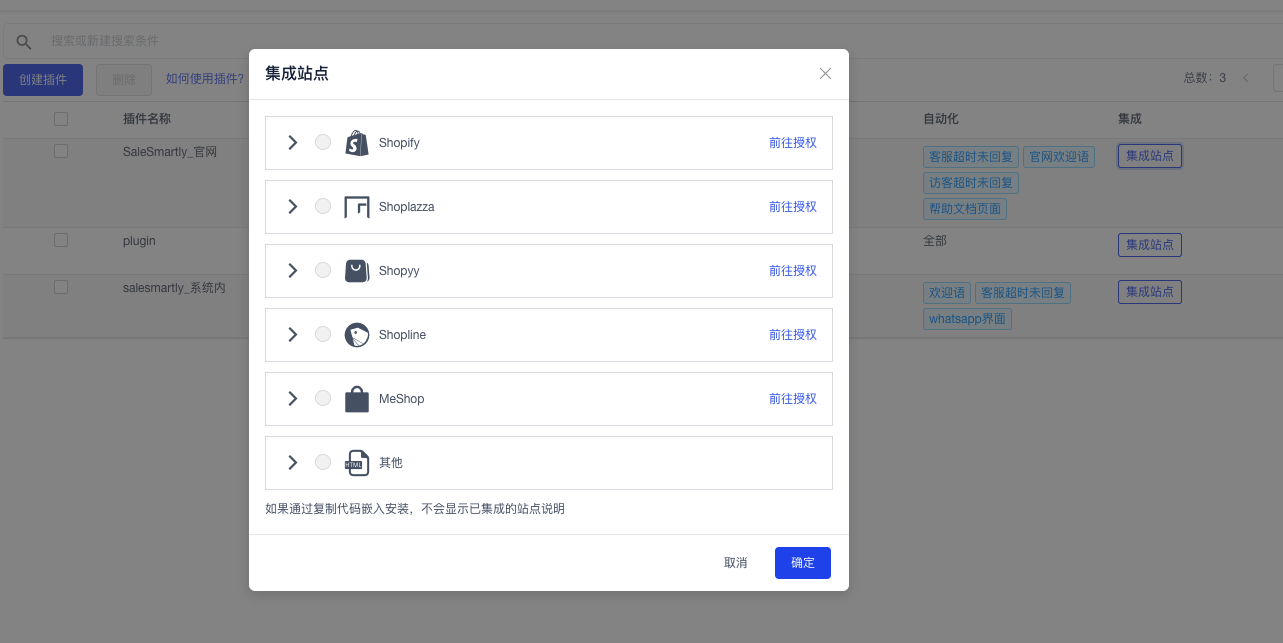Click the search magnifier icon

[x=24, y=41]
